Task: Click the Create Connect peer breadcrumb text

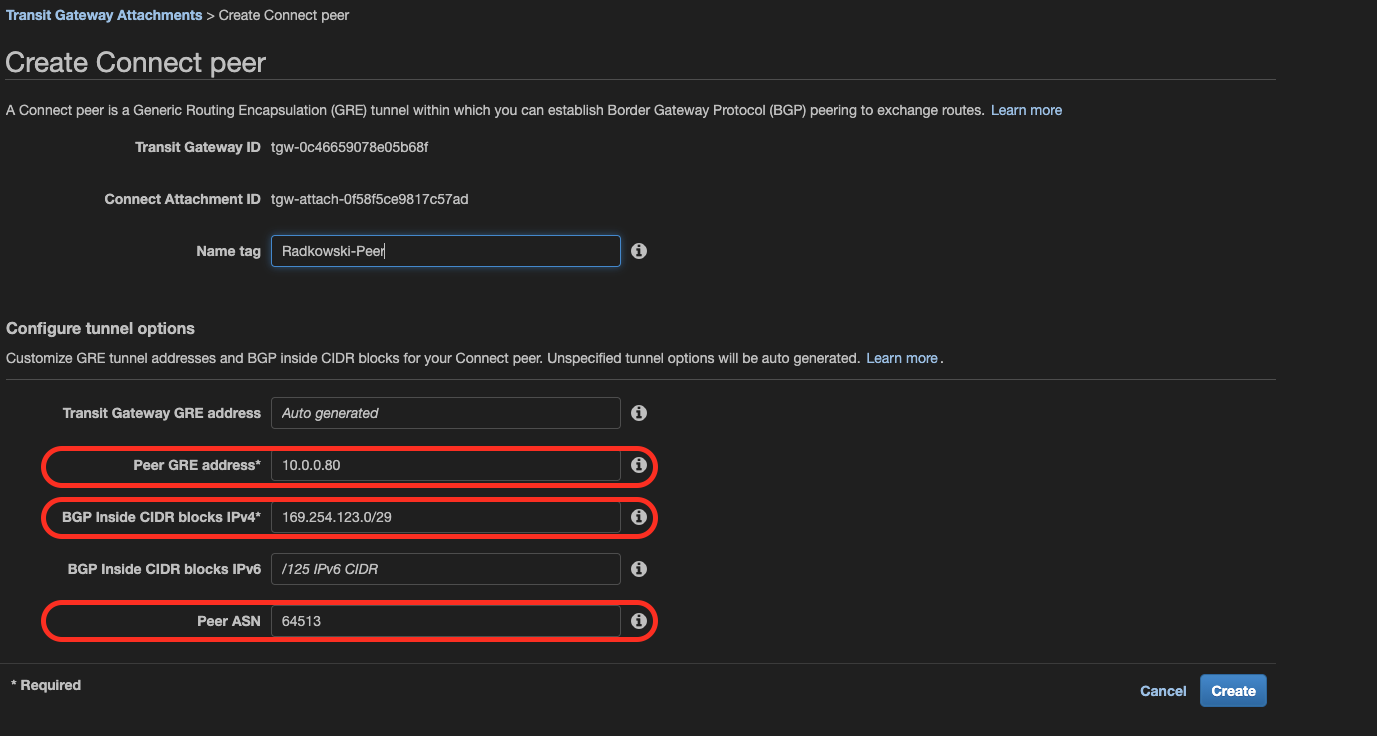Action: [284, 16]
